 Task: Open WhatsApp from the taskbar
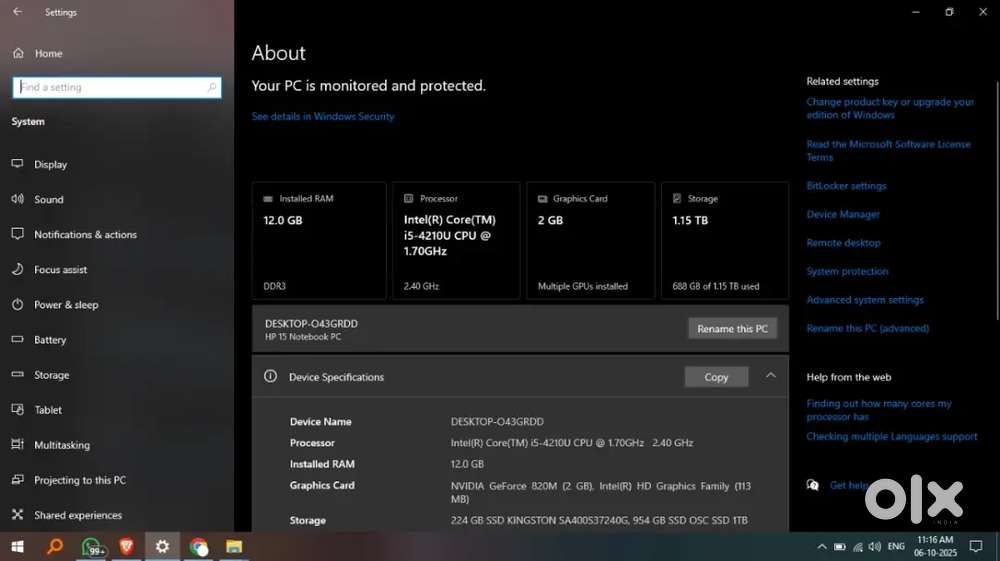(x=90, y=547)
